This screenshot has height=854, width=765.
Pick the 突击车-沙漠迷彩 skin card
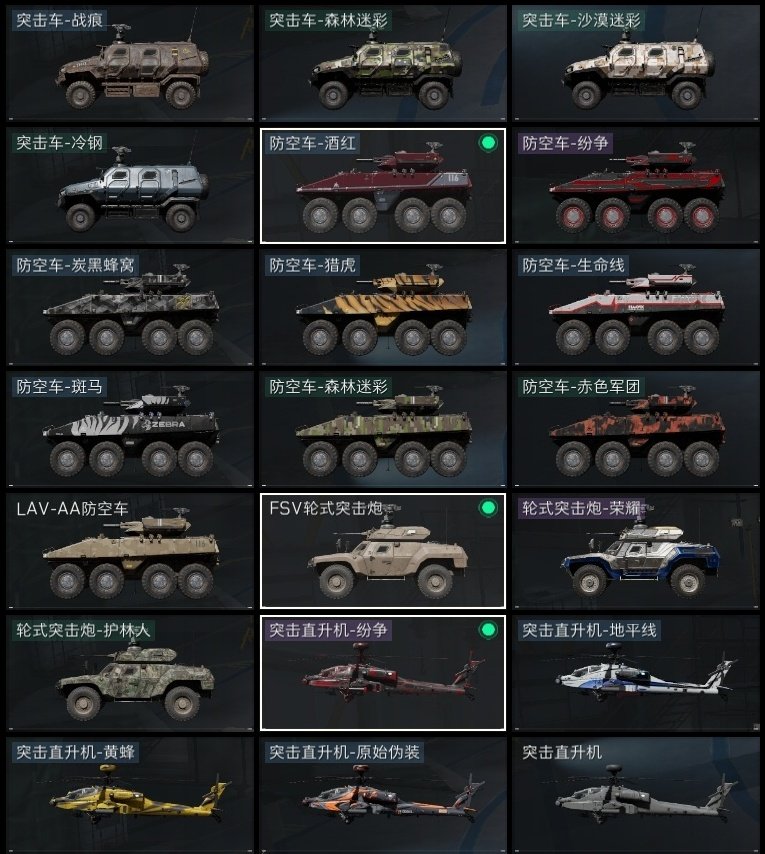coord(636,63)
